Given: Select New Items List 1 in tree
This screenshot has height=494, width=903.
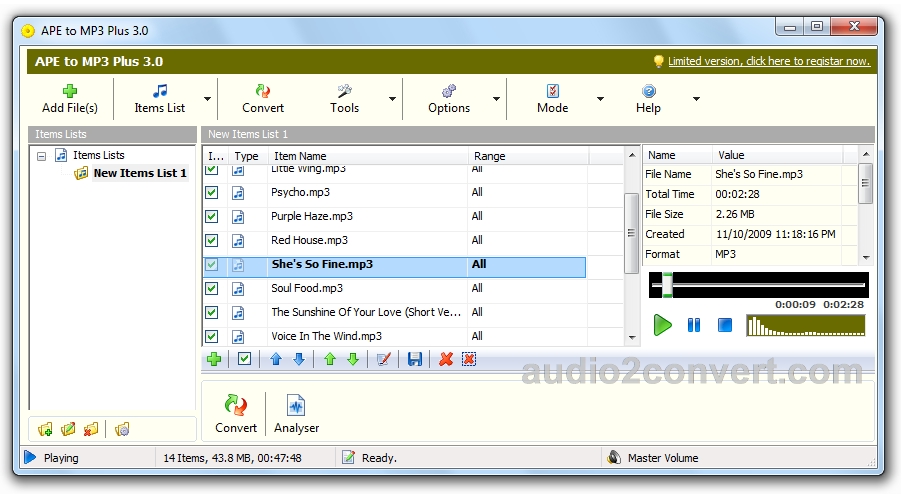Looking at the screenshot, I should [140, 173].
